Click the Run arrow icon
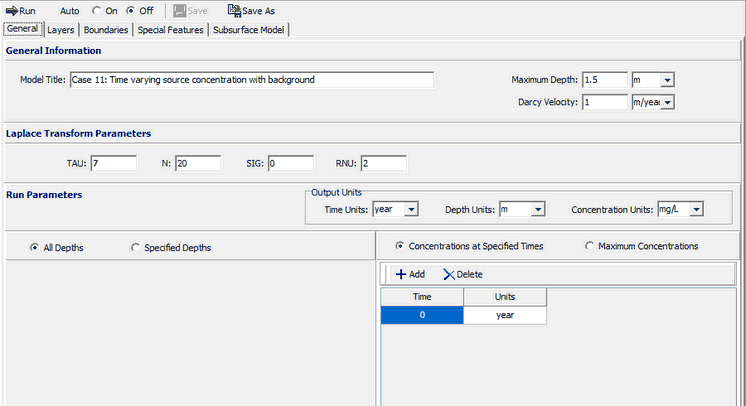Image resolution: width=746 pixels, height=406 pixels. click(x=12, y=10)
